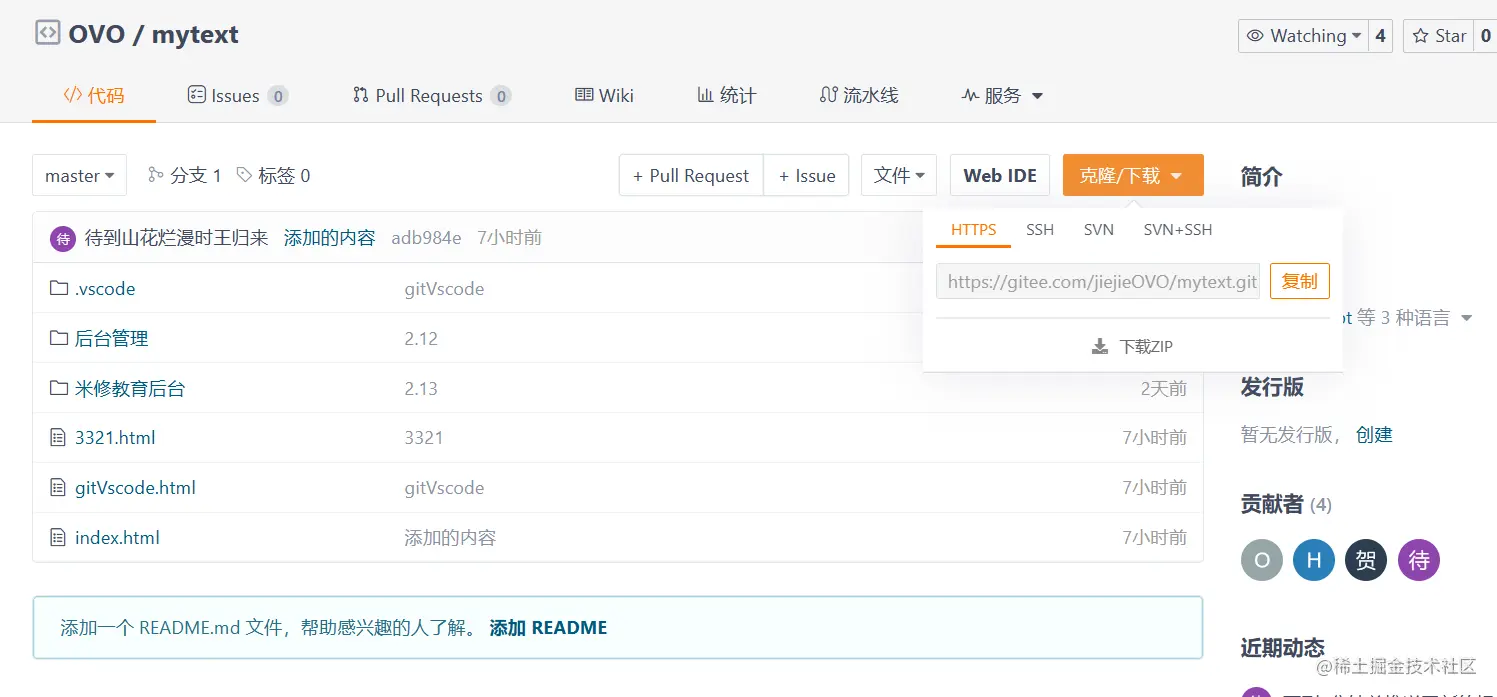This screenshot has width=1497, height=697.
Task: Select the HTTPS clone tab
Action: pyautogui.click(x=973, y=230)
